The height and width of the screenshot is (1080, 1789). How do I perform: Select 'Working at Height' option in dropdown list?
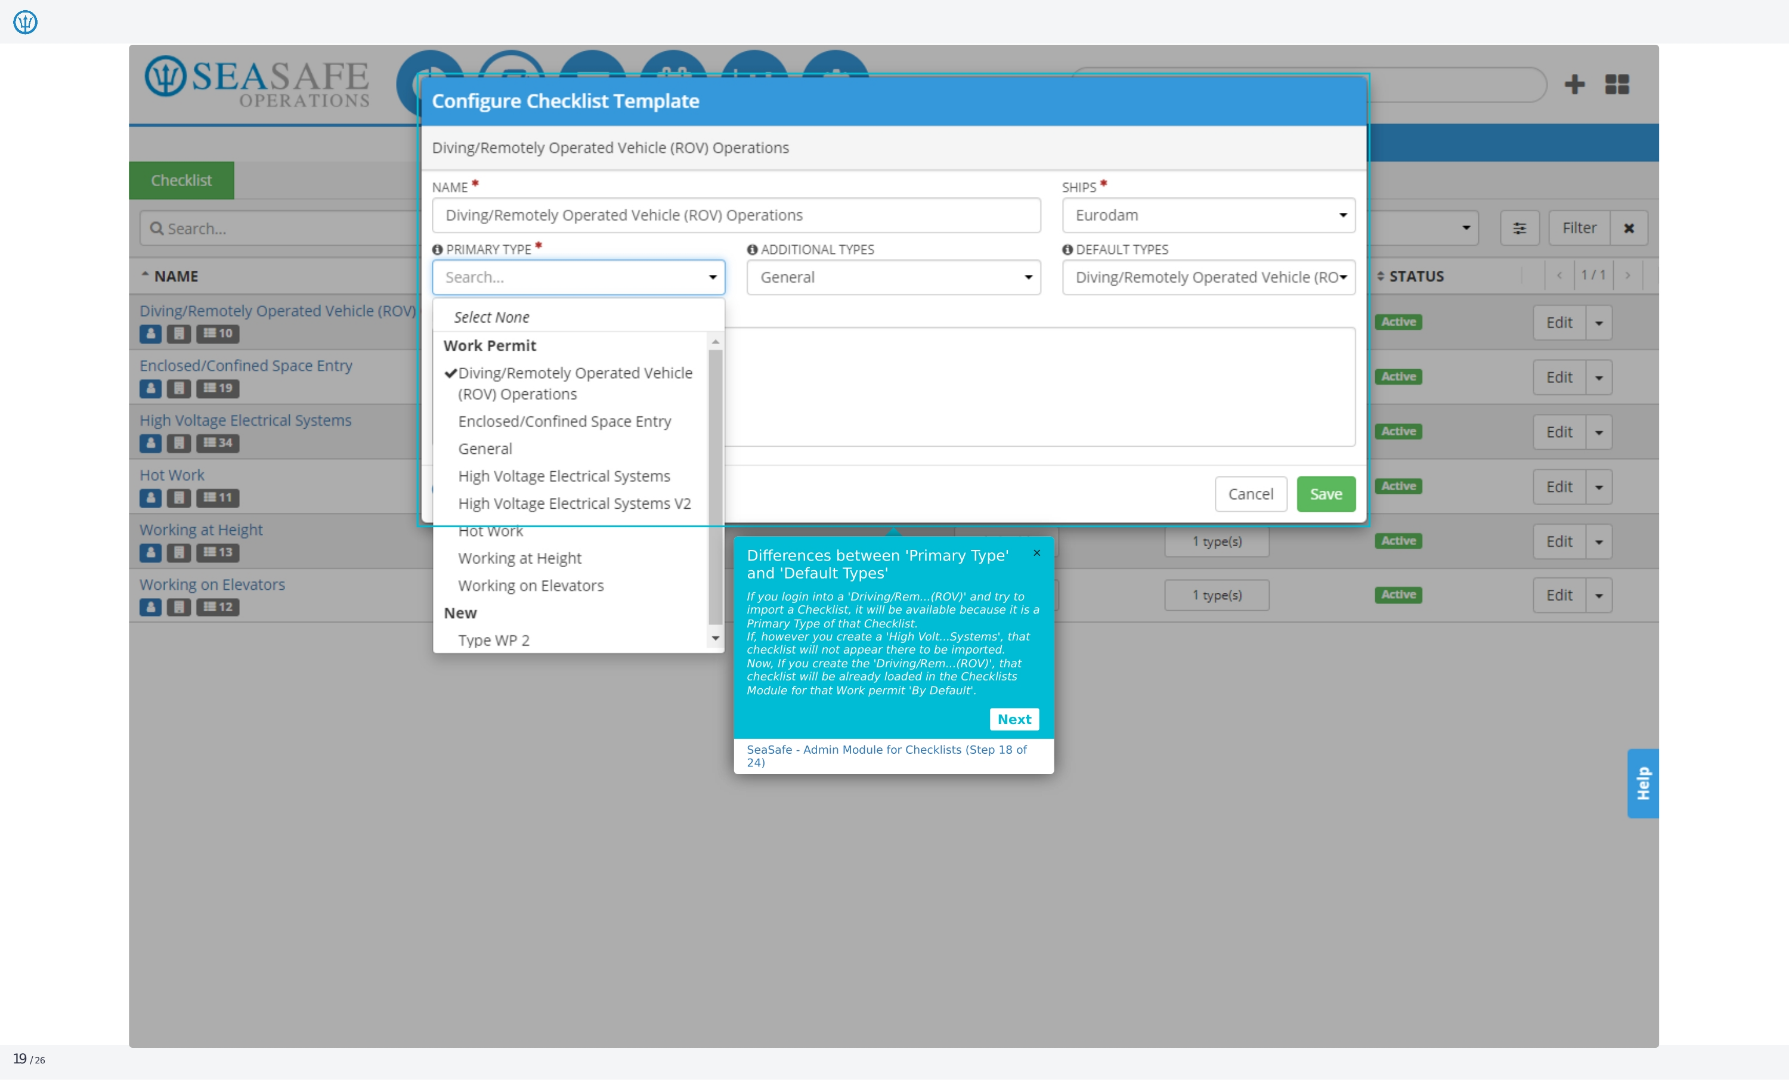coord(519,559)
